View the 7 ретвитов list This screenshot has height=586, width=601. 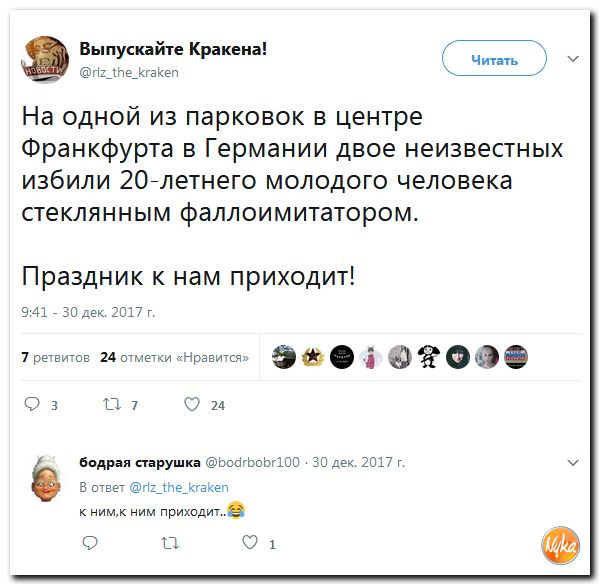(56, 357)
